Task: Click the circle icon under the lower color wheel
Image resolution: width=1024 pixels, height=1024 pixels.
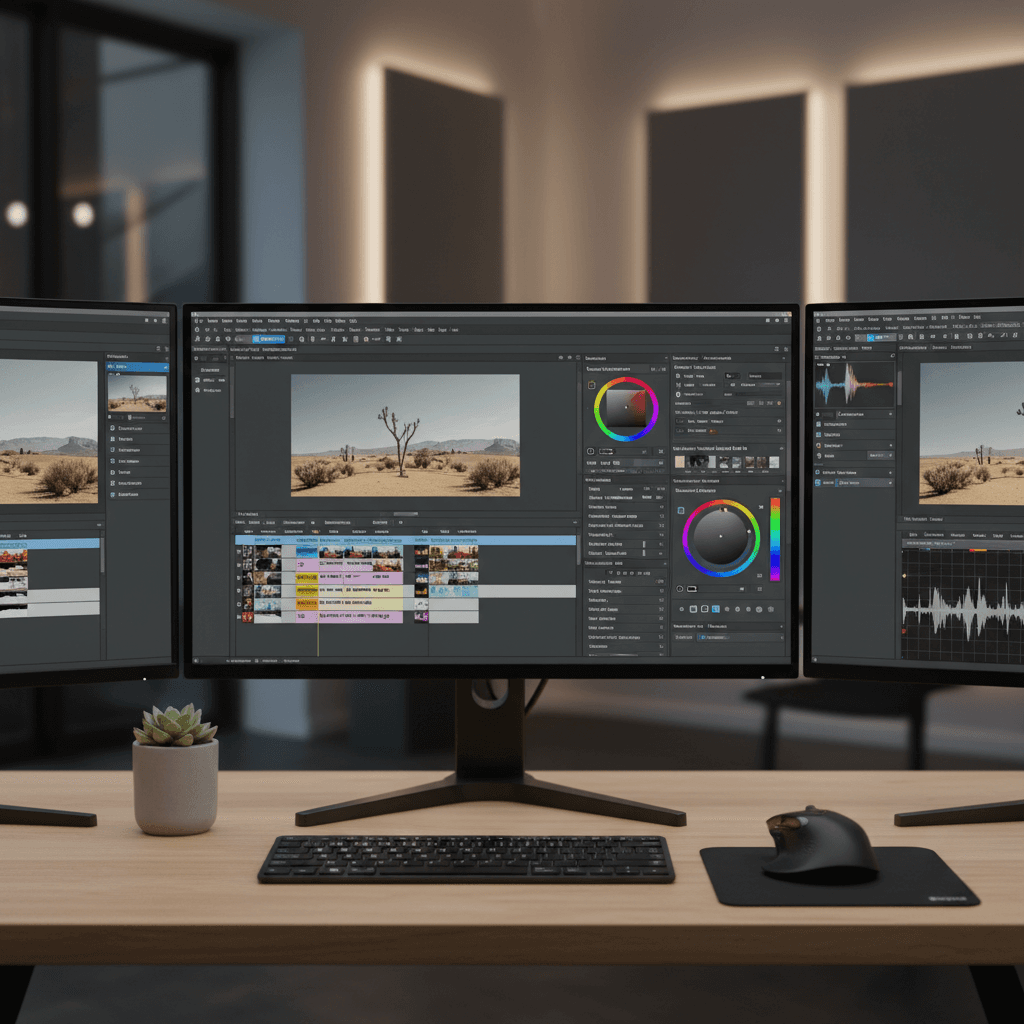Action: coord(680,589)
